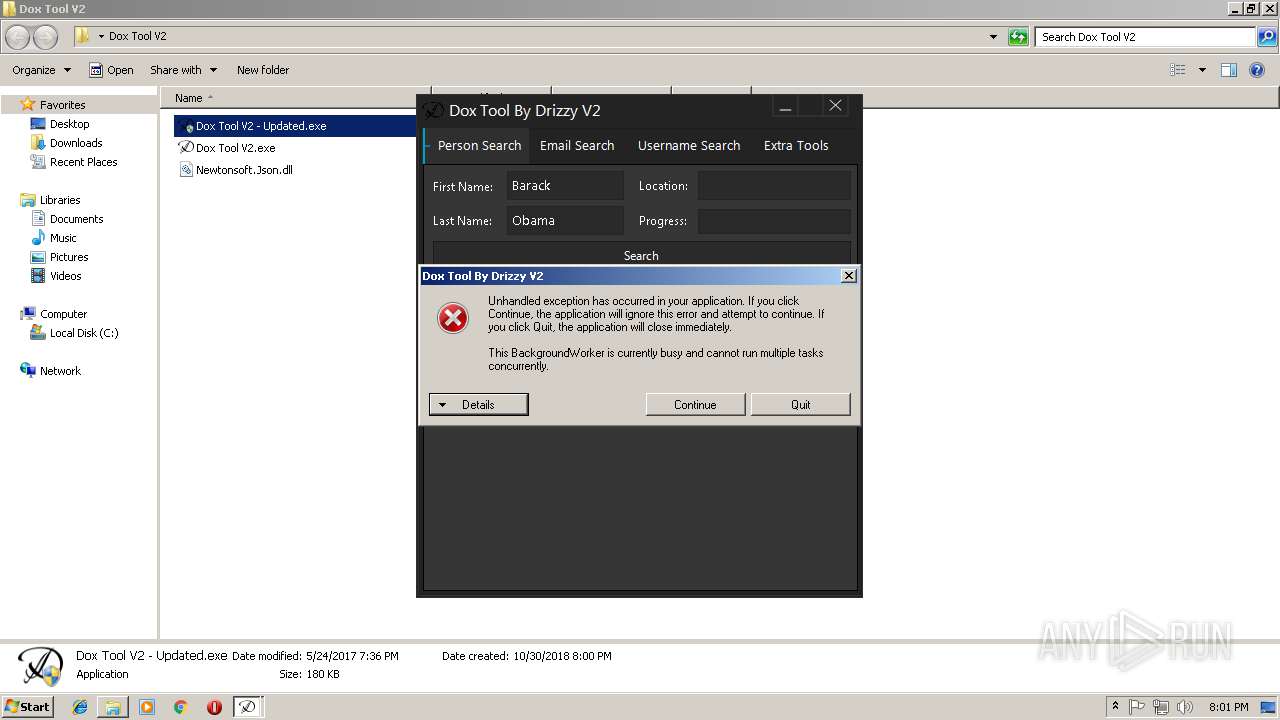Click Open button in Explorer toolbar
This screenshot has width=1280, height=720.
(x=111, y=70)
